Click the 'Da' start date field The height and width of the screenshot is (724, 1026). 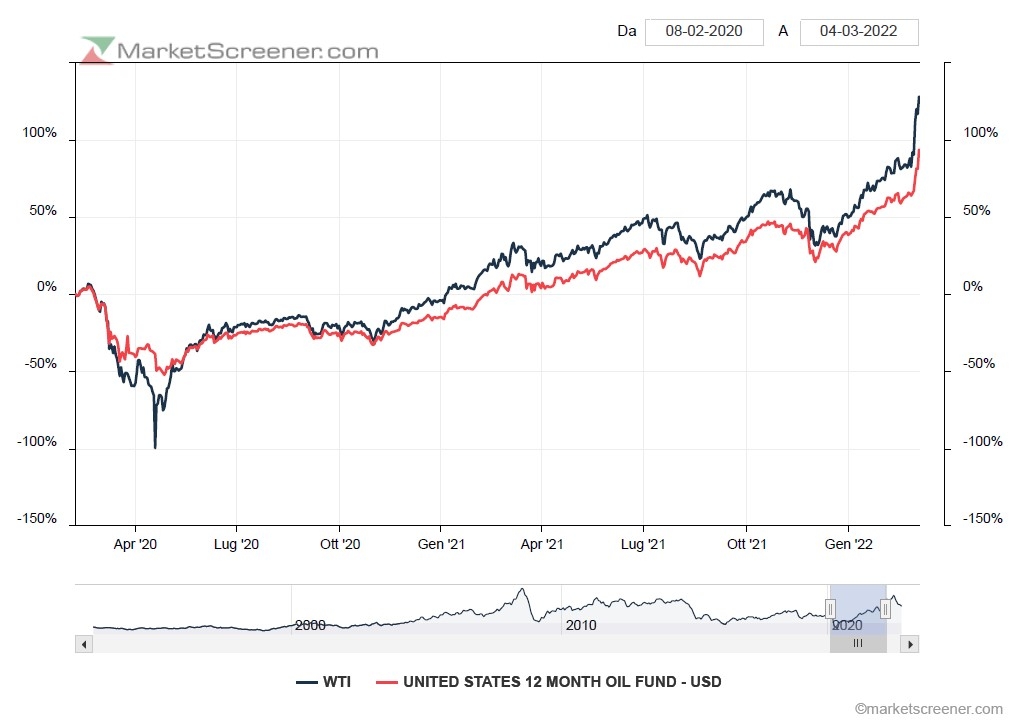pos(704,31)
